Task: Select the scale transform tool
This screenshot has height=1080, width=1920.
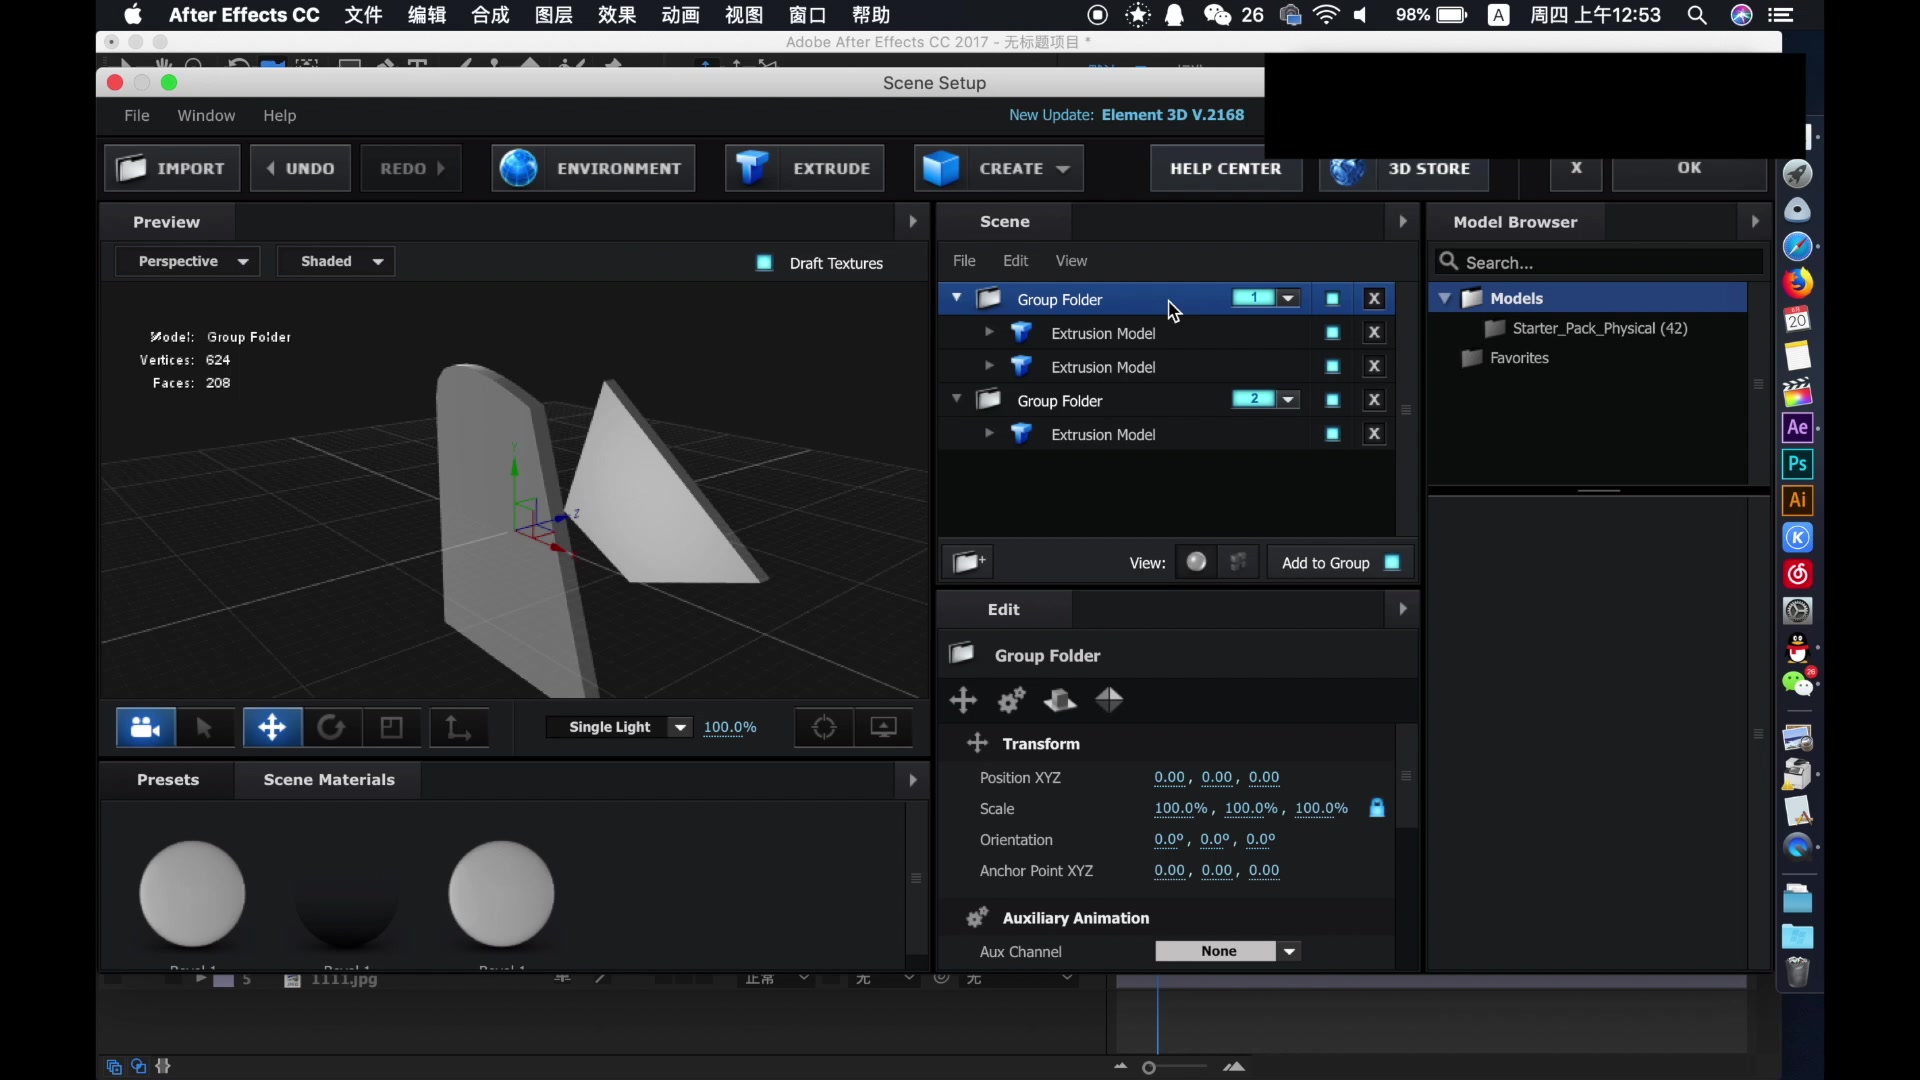Action: 391,727
